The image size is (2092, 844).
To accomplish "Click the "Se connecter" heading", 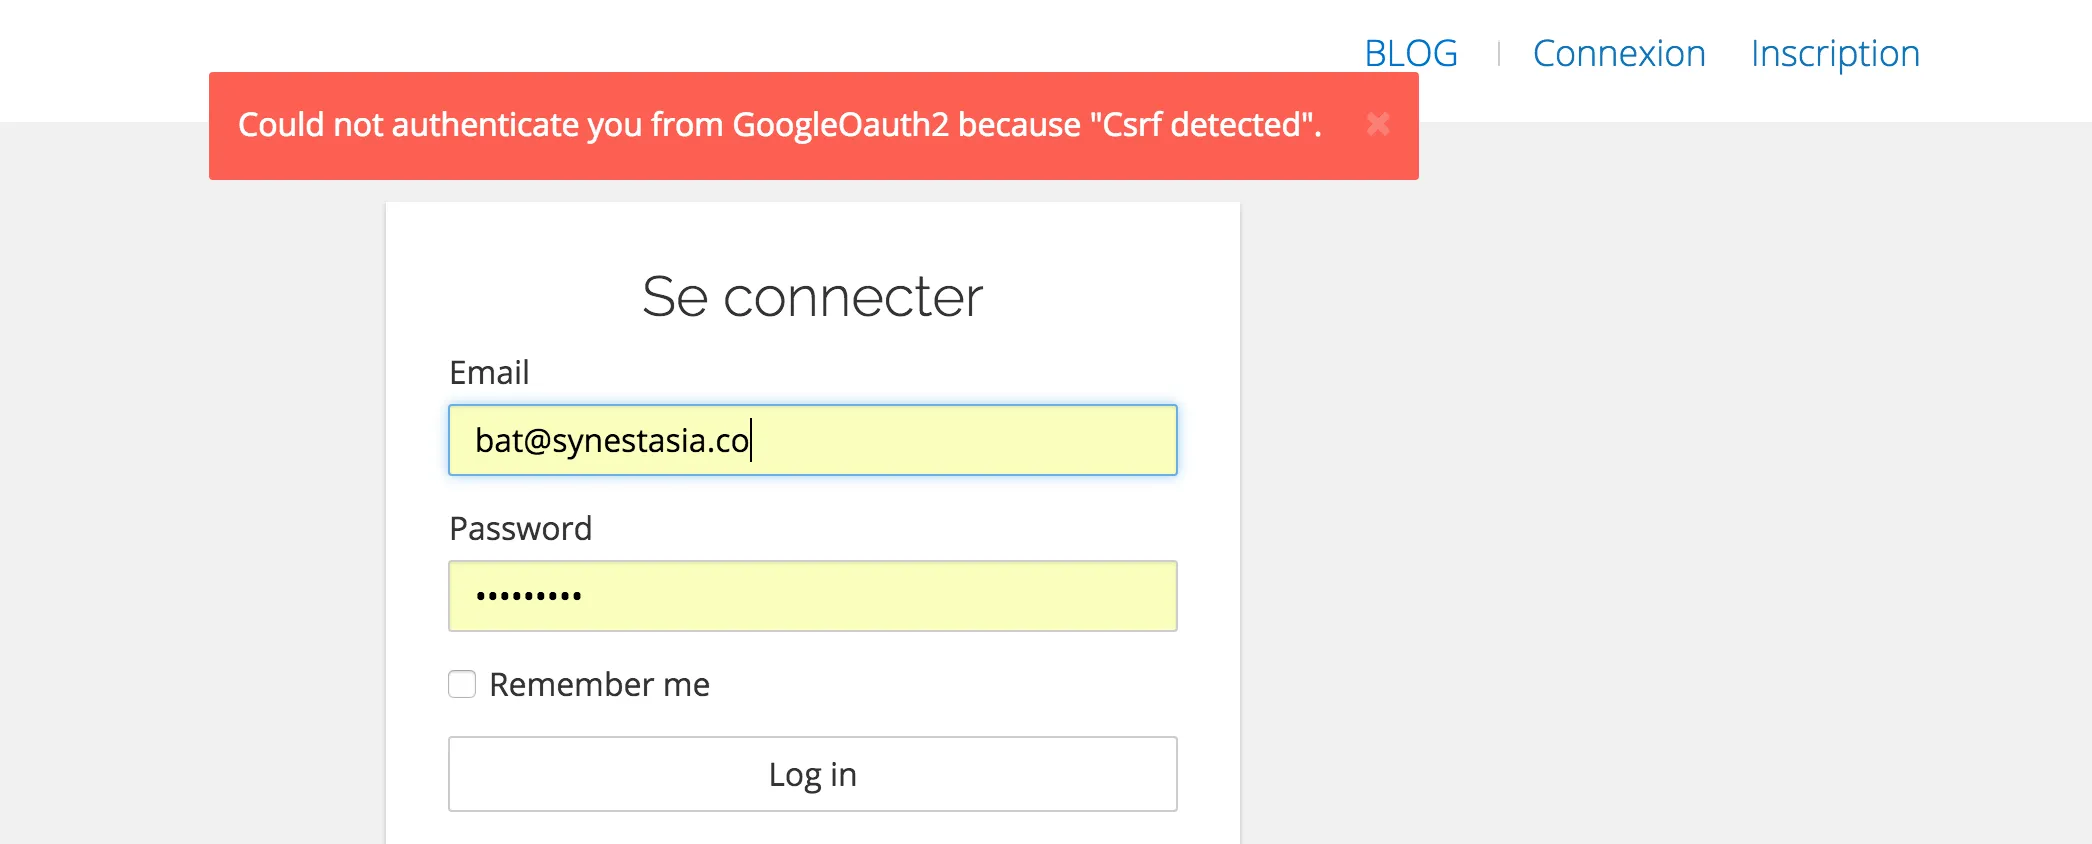I will pyautogui.click(x=812, y=297).
